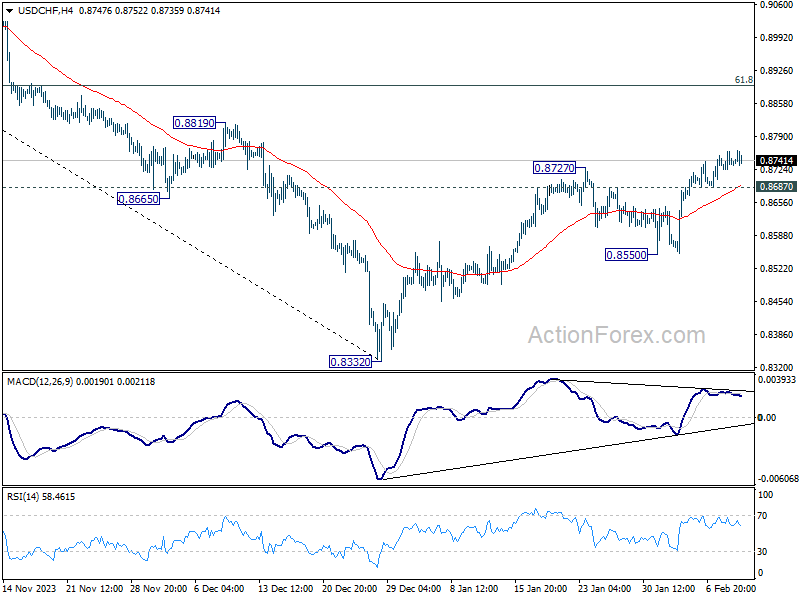
Task: Select the current price tag 0.87414
Action: (776, 161)
